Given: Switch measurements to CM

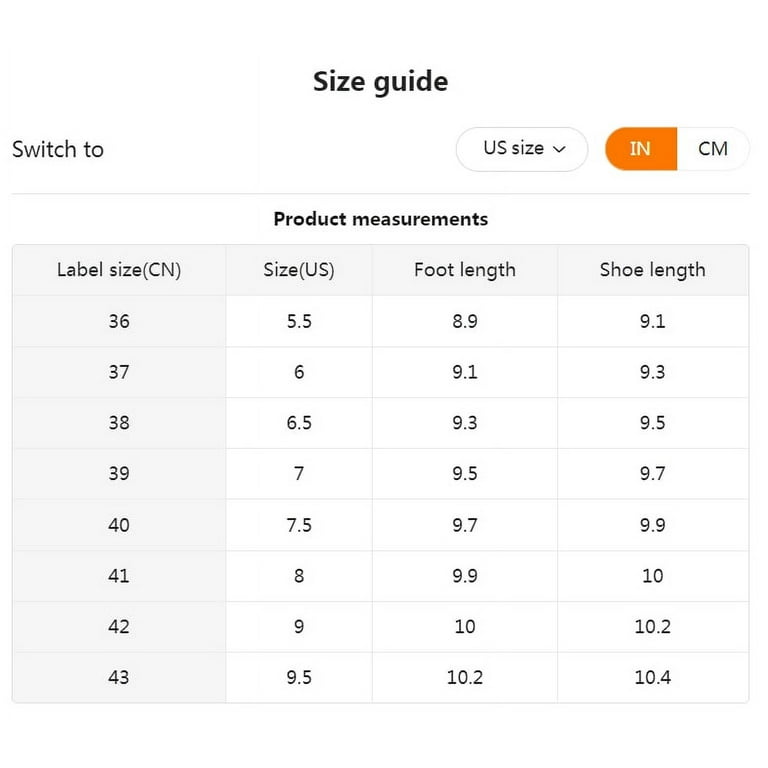Looking at the screenshot, I should tap(713, 149).
